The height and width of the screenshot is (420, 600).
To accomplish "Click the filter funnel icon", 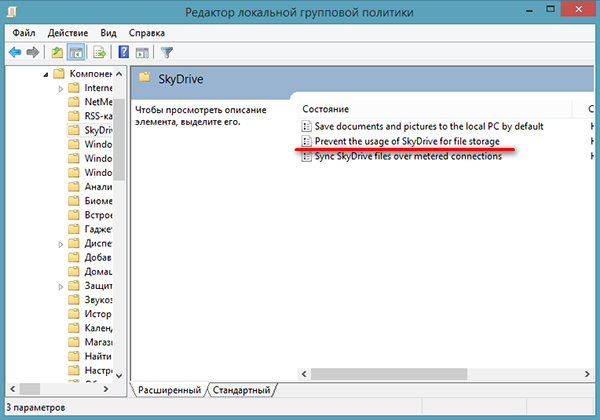I will tap(167, 52).
